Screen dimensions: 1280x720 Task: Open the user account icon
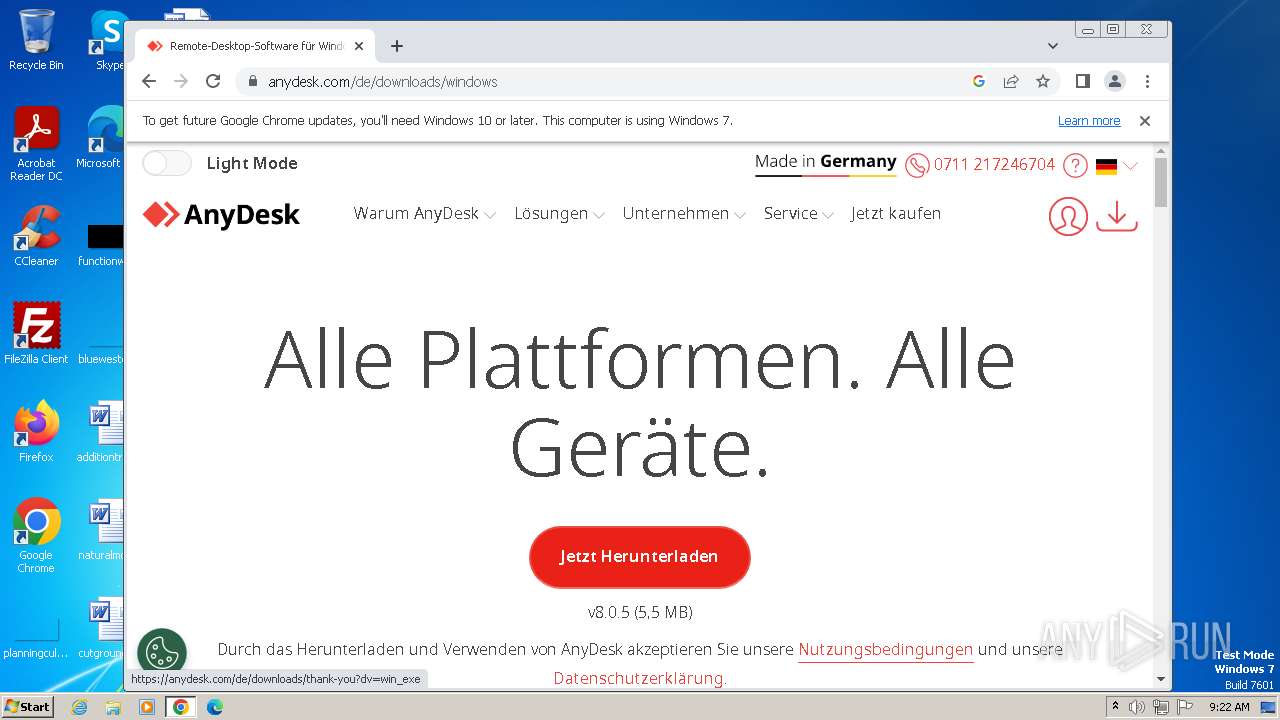[1068, 216]
